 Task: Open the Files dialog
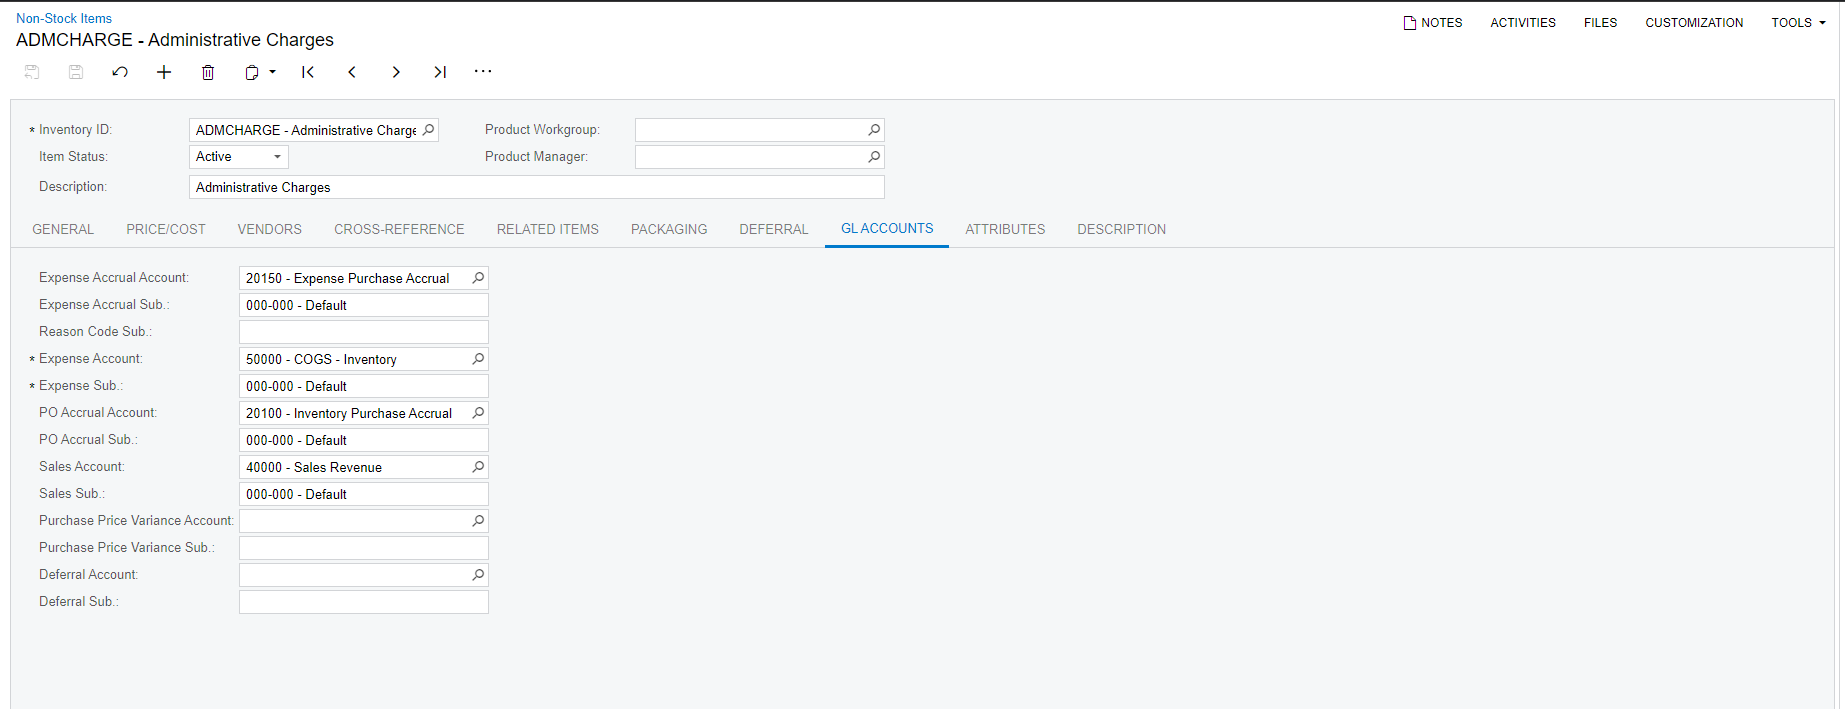pos(1600,22)
